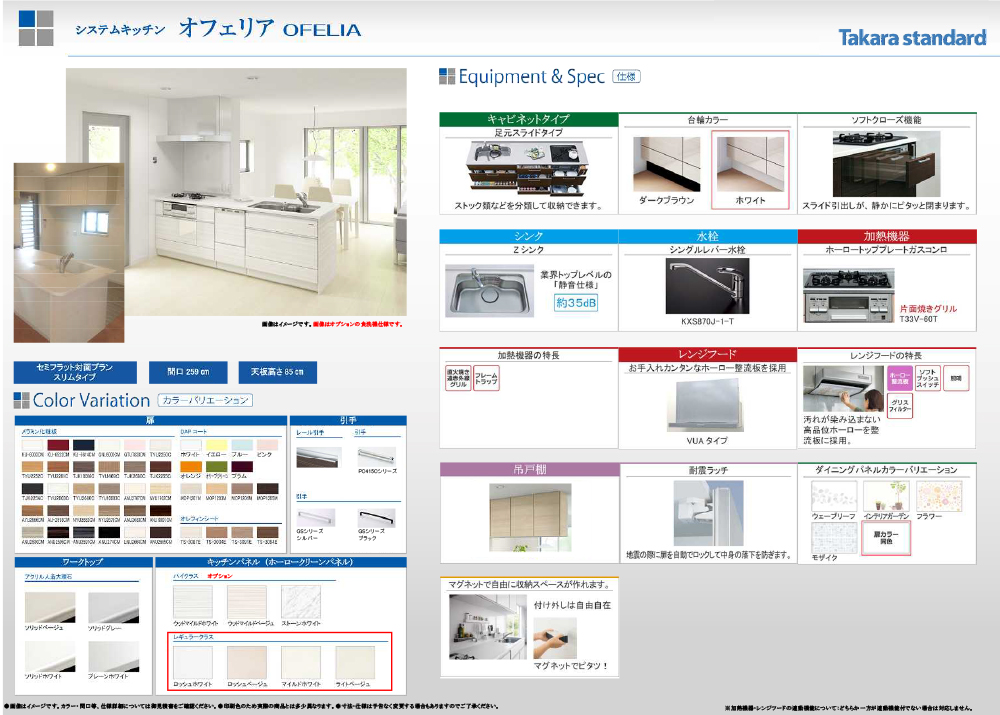Viewport: 1000px width, 715px height.
Task: Click the KXS870J-1-T faucet image
Action: pos(707,286)
